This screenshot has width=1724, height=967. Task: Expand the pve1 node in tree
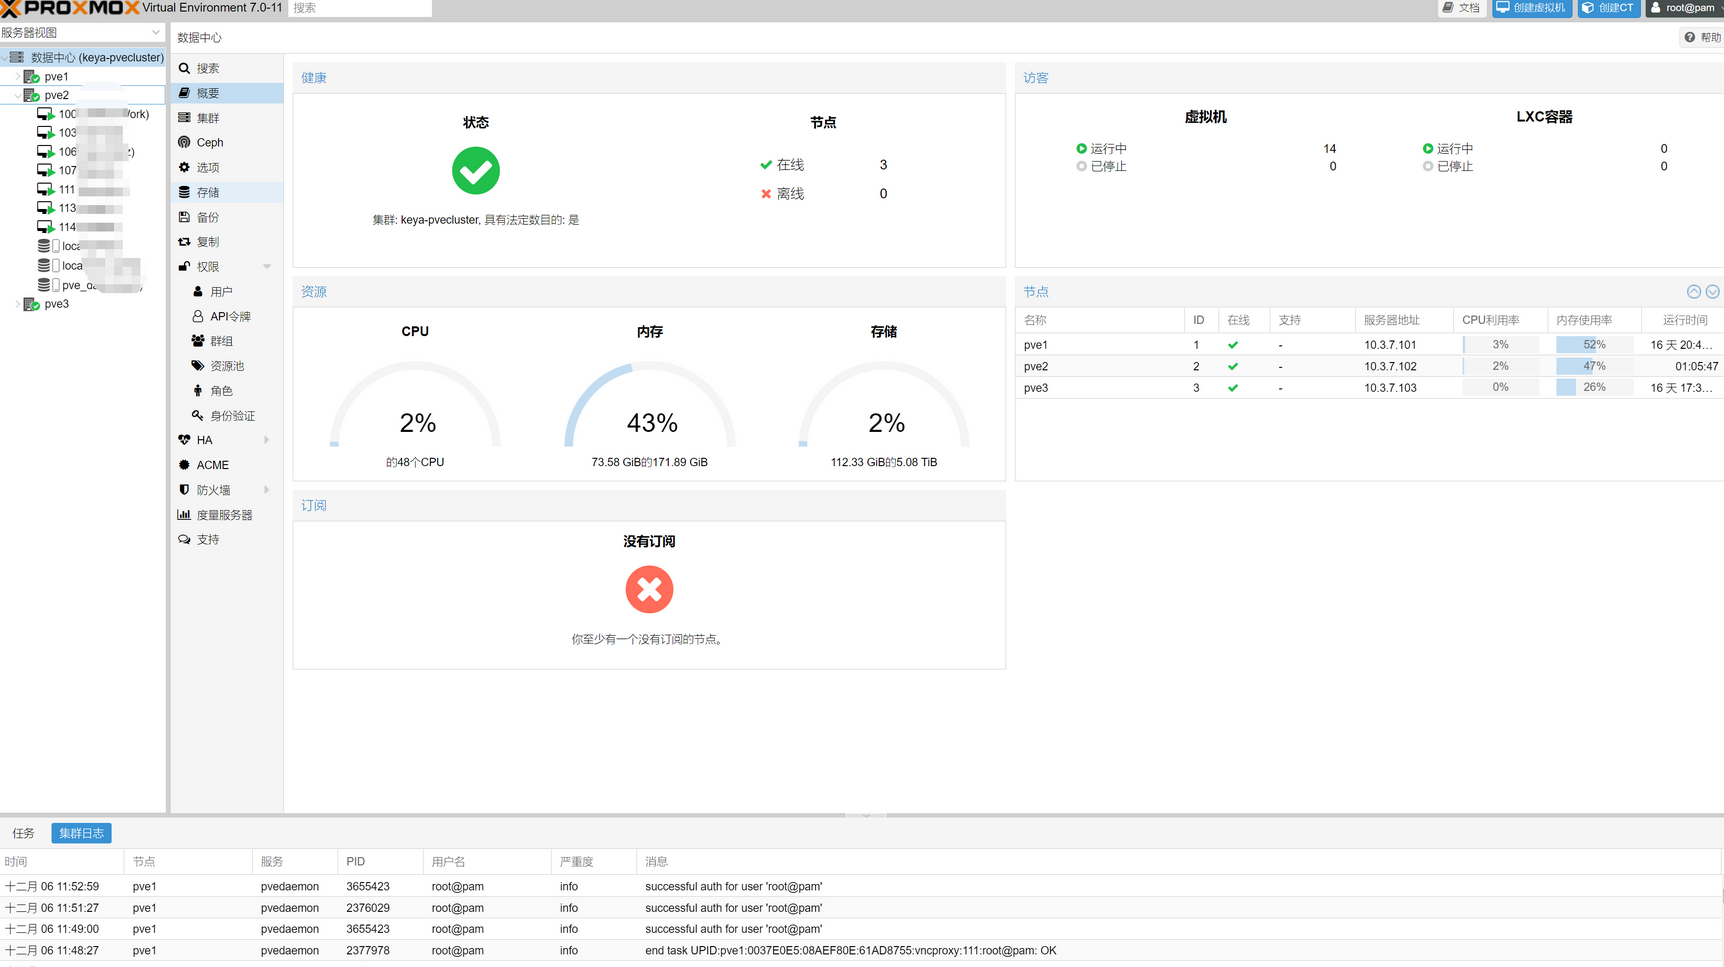[x=17, y=77]
